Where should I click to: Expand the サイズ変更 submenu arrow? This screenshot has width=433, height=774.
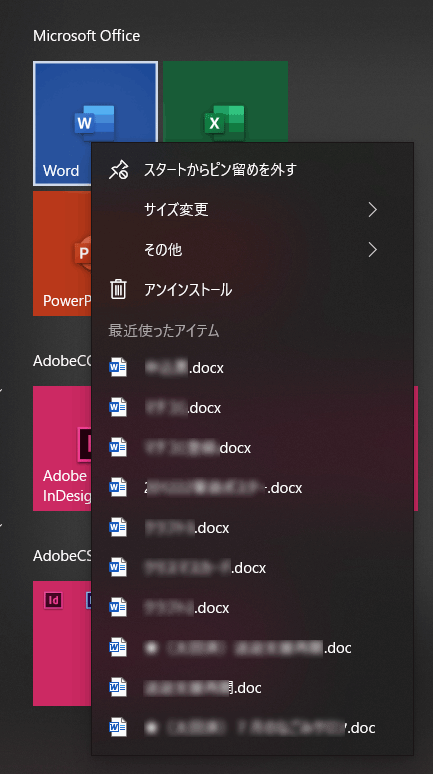click(x=373, y=210)
